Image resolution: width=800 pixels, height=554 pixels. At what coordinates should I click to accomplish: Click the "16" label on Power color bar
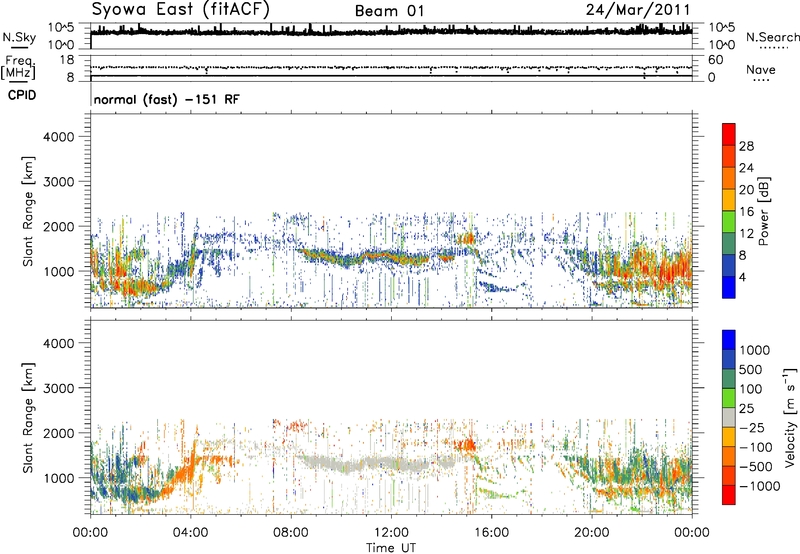pyautogui.click(x=746, y=212)
